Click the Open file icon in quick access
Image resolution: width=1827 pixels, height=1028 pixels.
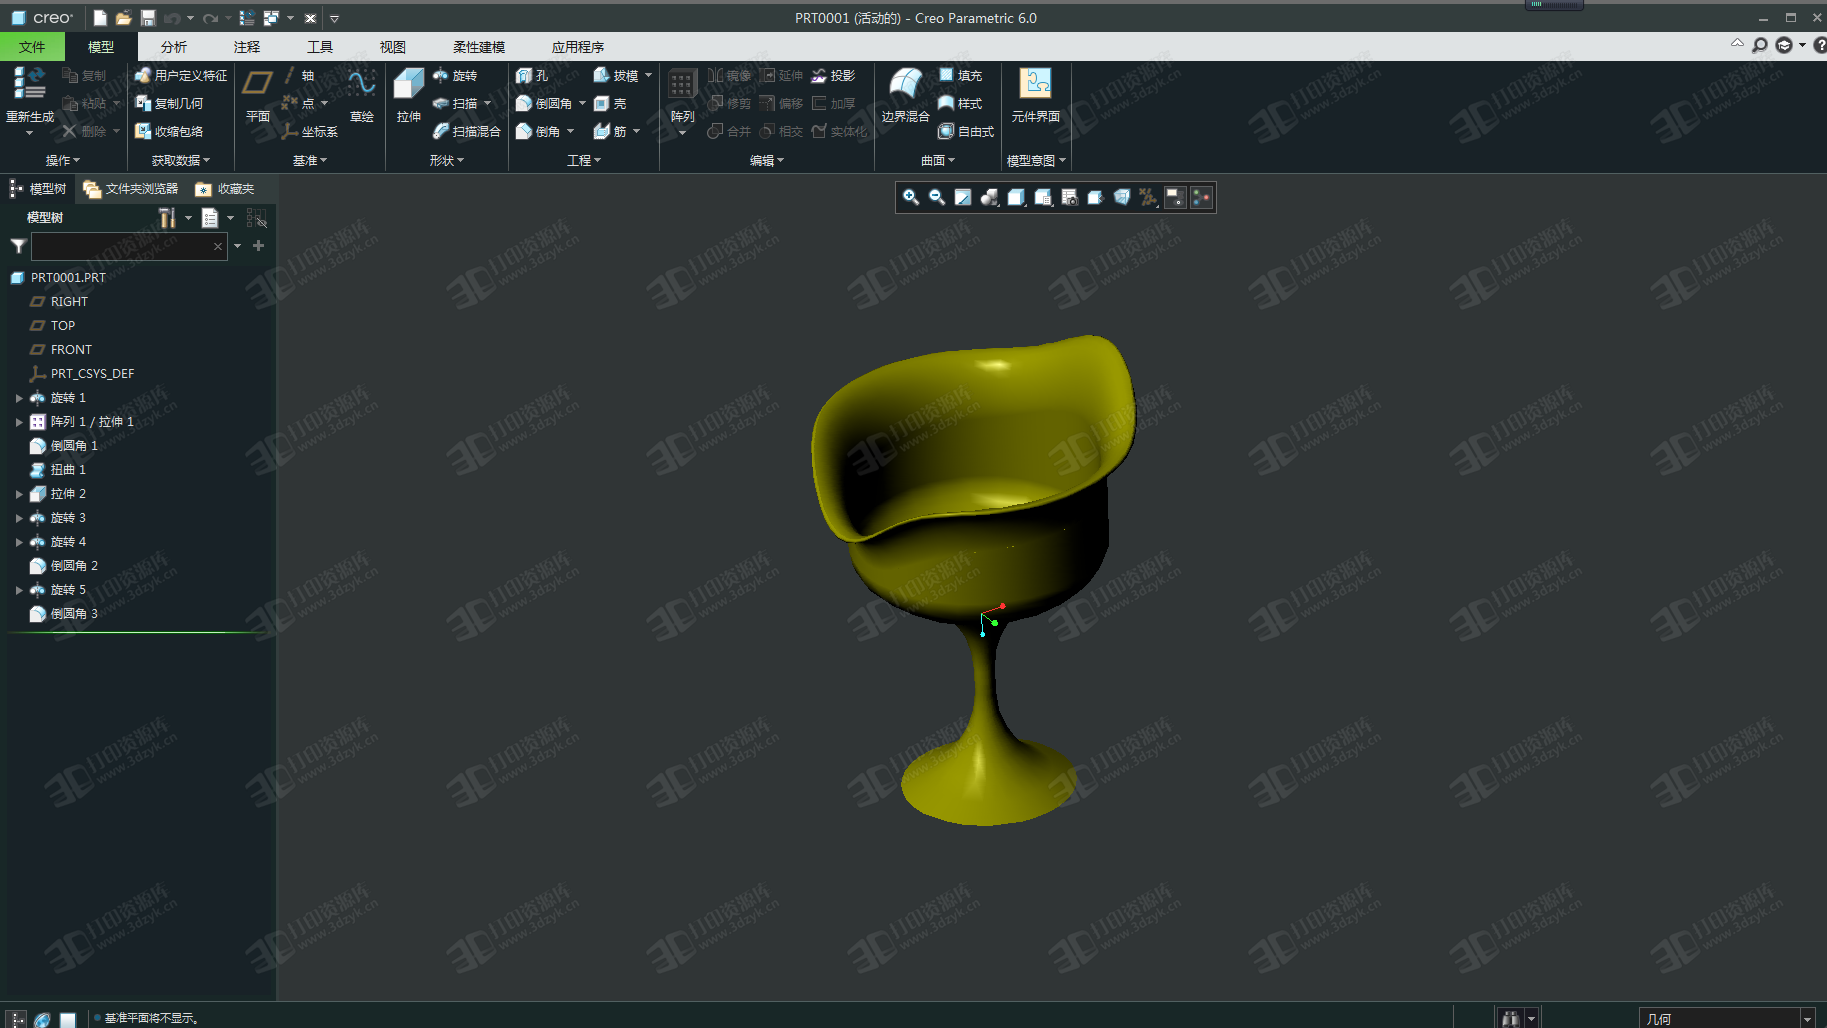coord(123,18)
